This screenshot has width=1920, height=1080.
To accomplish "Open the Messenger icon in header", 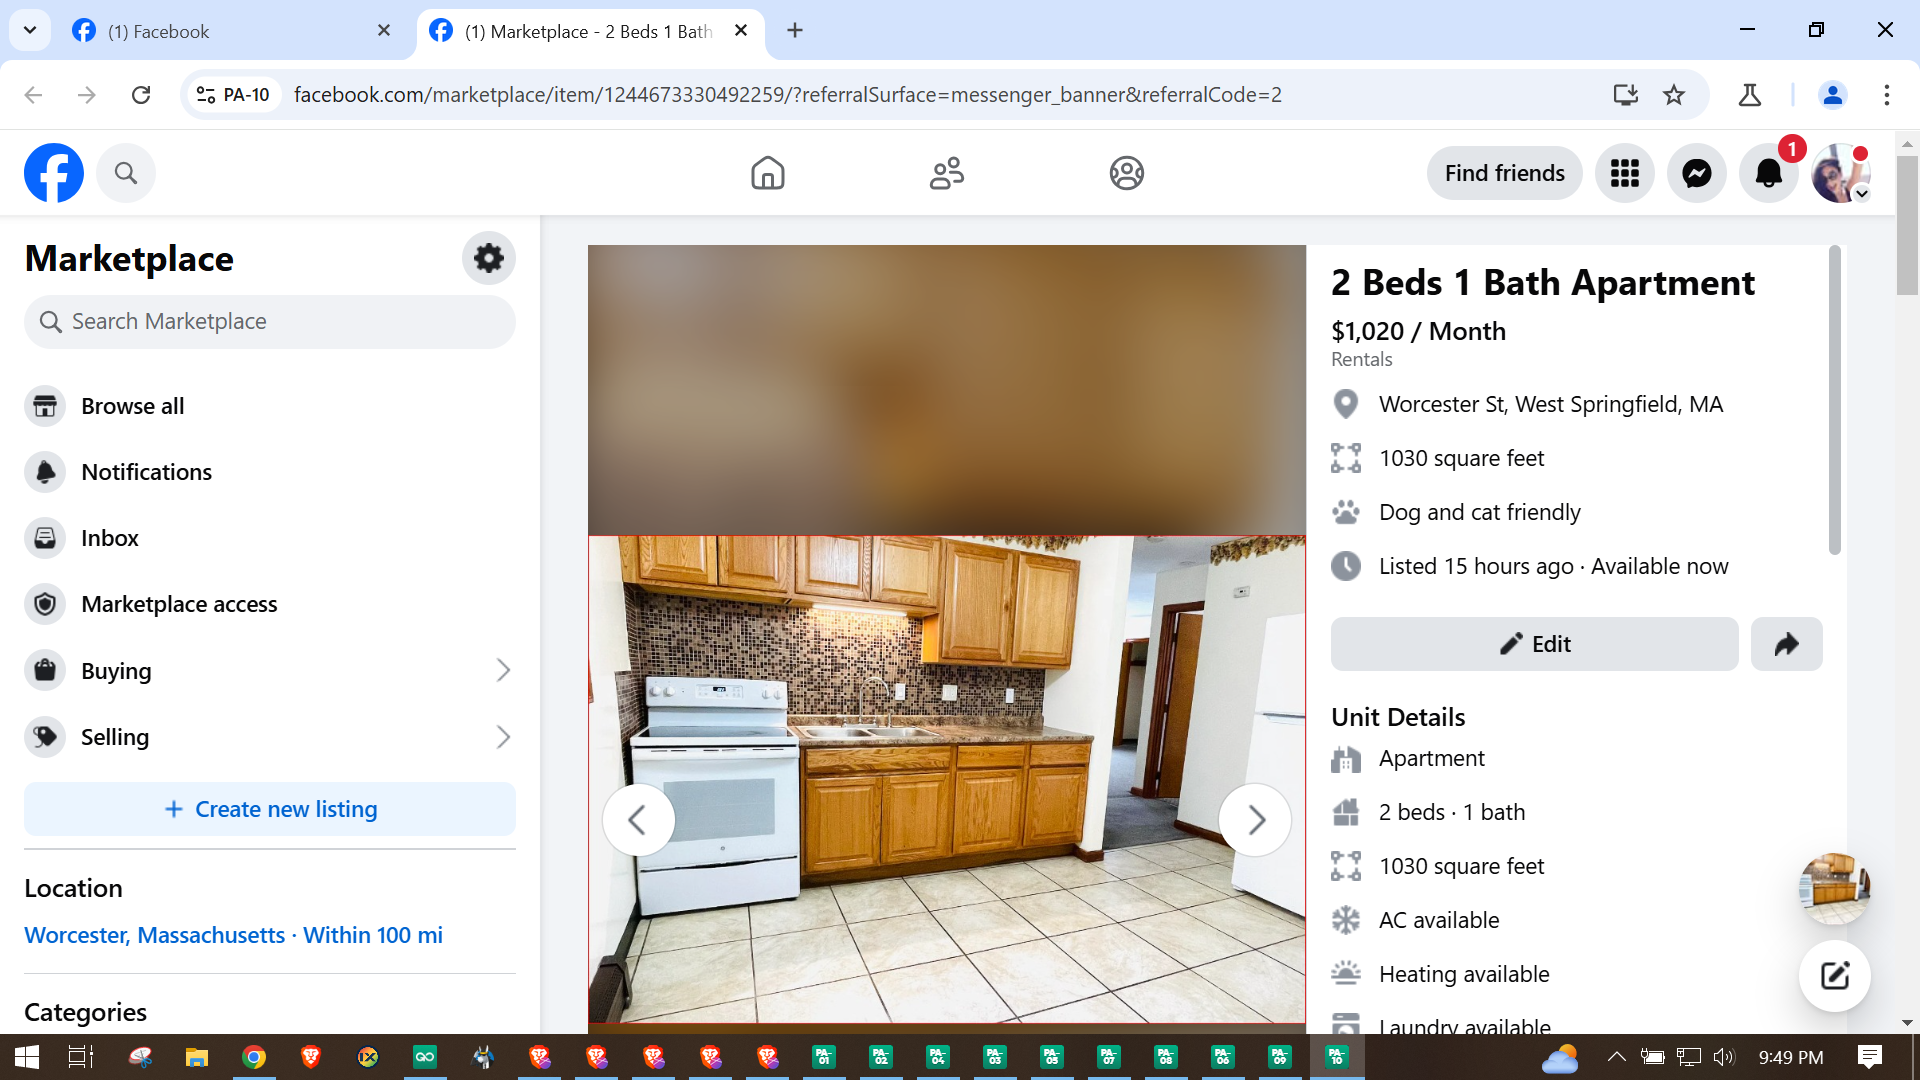I will [x=1696, y=174].
